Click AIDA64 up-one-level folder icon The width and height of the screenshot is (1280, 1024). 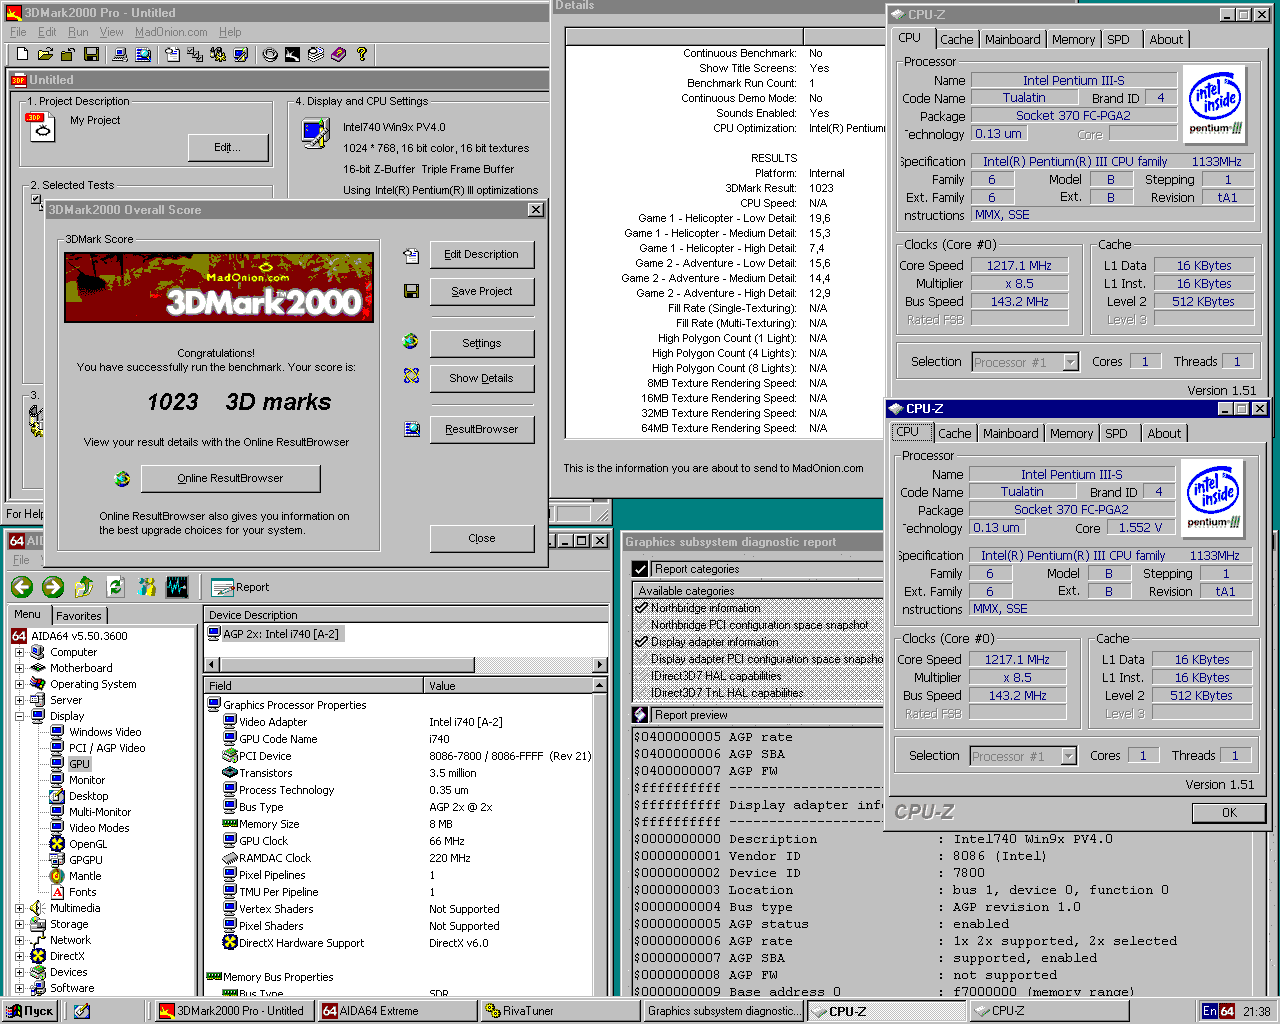84,587
